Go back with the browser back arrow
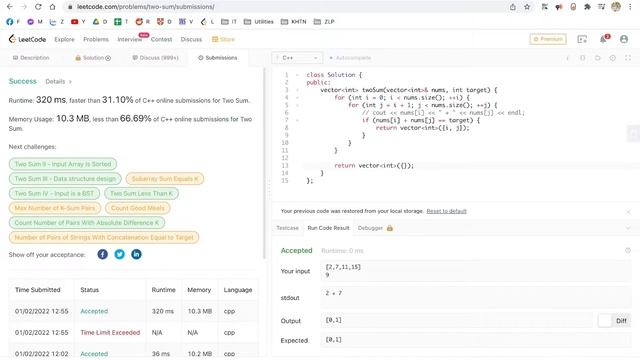Viewport: 640px width, 360px height. [10, 7]
